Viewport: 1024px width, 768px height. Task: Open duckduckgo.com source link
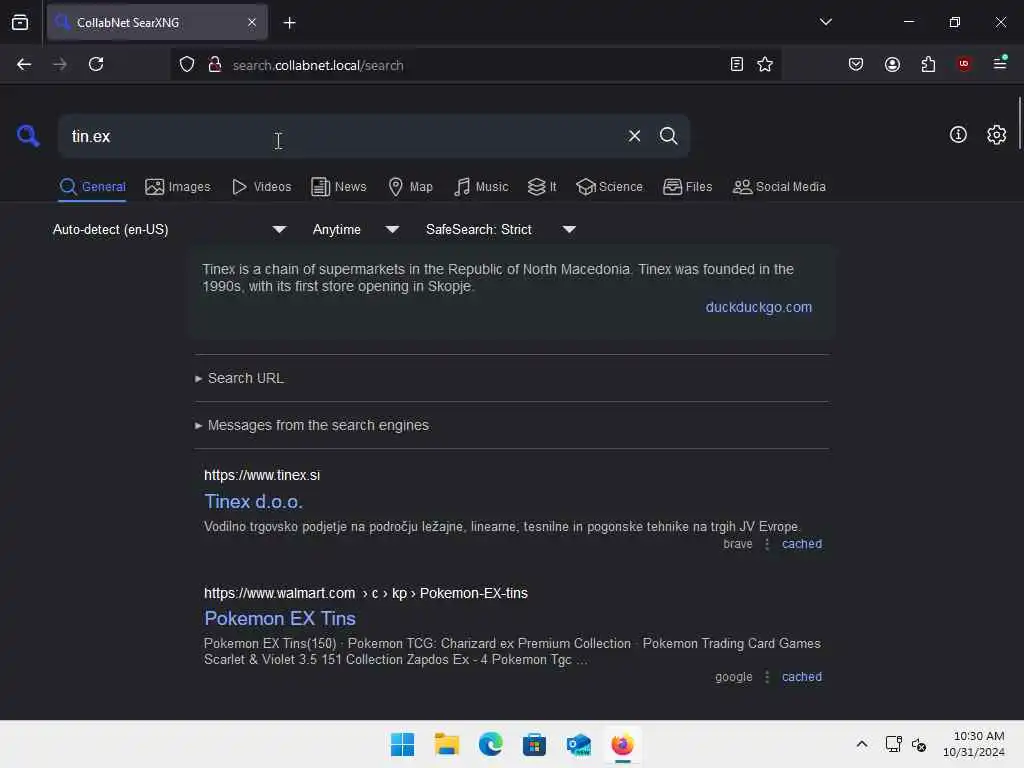(758, 307)
